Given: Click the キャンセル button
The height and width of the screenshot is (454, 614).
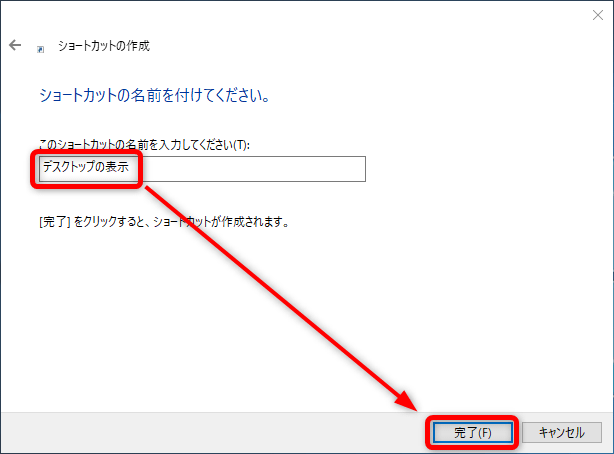Looking at the screenshot, I should (x=562, y=432).
